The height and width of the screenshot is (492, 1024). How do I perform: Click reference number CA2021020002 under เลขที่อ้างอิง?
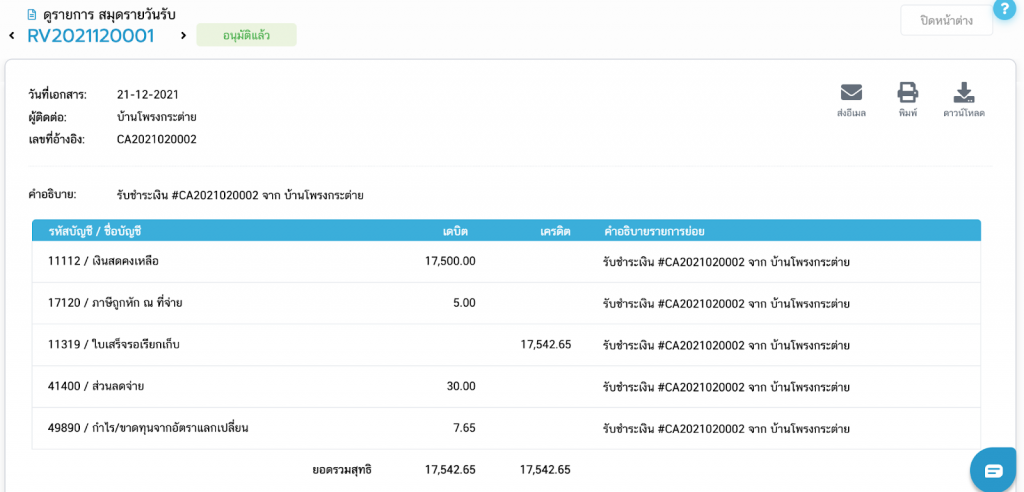click(x=157, y=139)
